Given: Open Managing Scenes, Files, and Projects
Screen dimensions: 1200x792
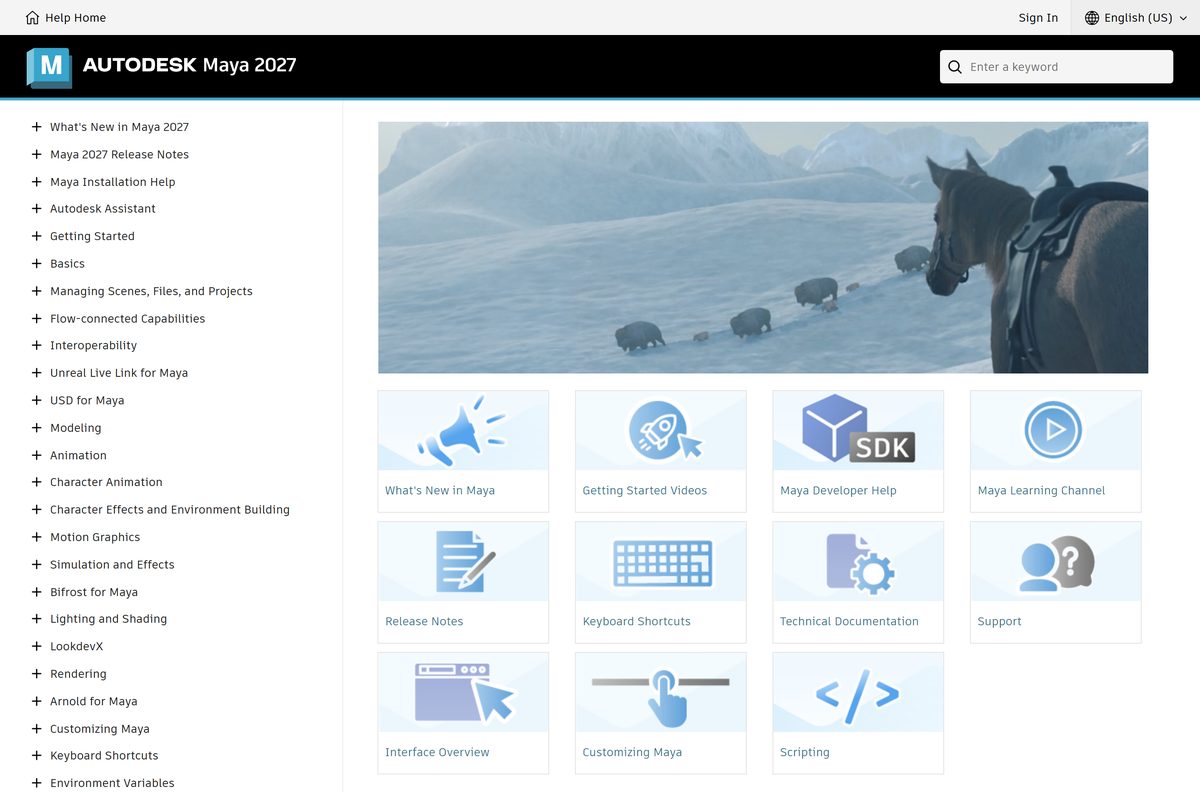Looking at the screenshot, I should point(151,291).
